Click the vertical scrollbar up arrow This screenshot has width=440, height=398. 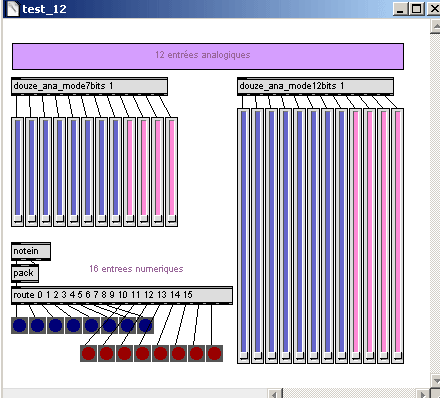pos(435,27)
